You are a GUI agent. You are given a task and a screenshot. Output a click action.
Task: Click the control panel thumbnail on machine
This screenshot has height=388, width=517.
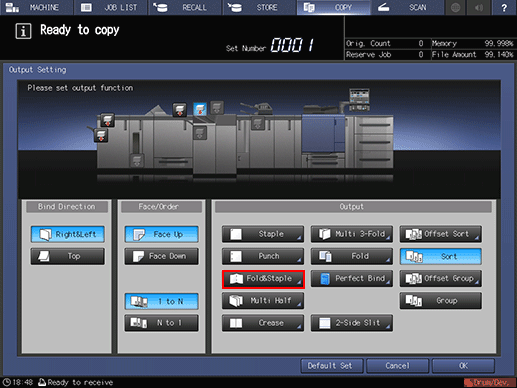tap(359, 99)
